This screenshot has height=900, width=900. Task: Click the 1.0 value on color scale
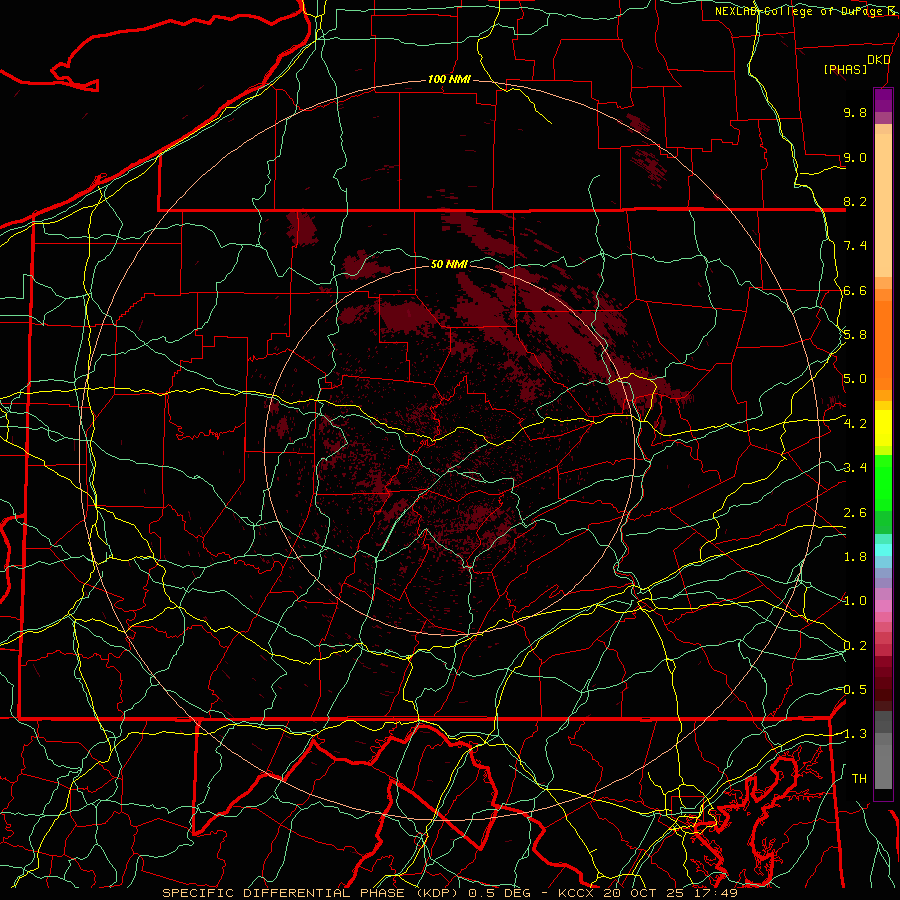coord(855,601)
